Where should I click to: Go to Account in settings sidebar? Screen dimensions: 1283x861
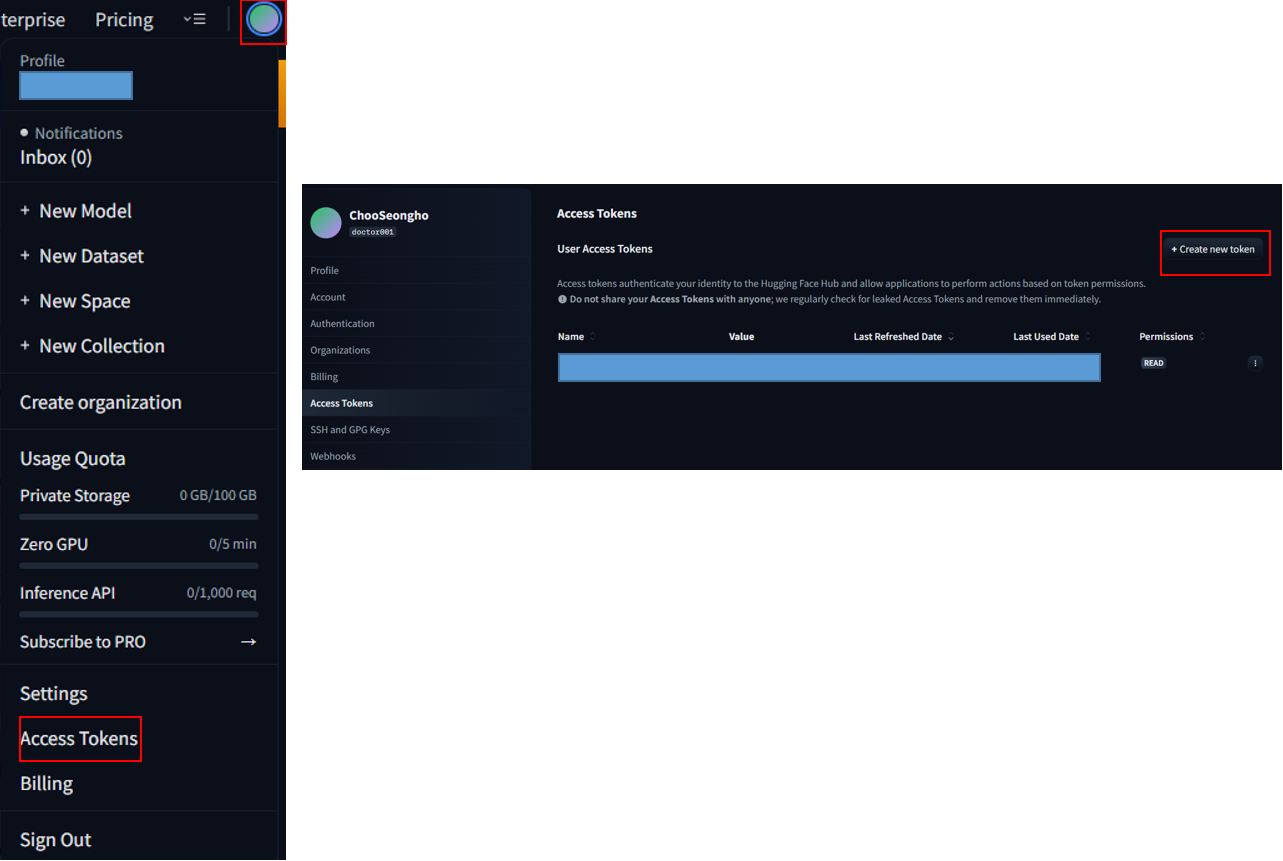click(x=328, y=297)
